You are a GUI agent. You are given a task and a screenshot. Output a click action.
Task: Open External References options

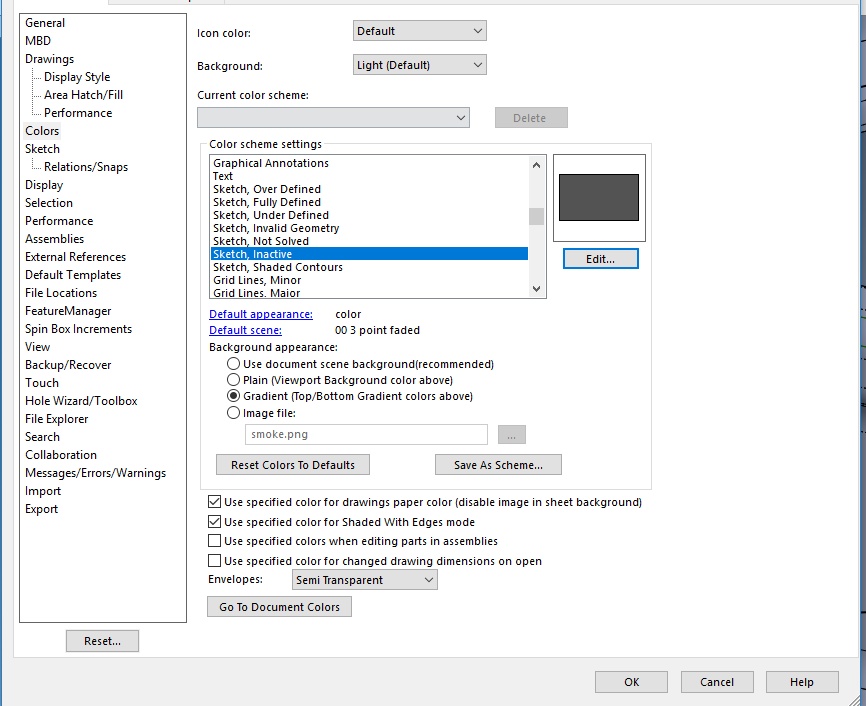click(x=75, y=257)
